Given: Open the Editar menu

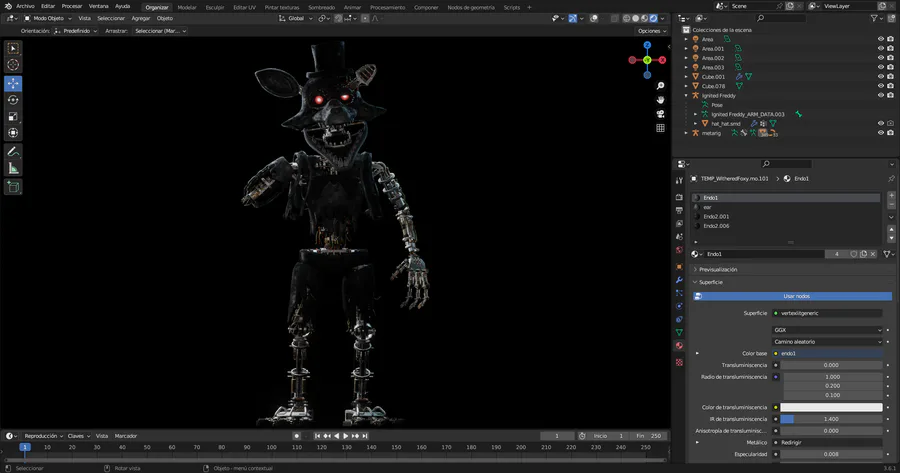Looking at the screenshot, I should click(48, 6).
